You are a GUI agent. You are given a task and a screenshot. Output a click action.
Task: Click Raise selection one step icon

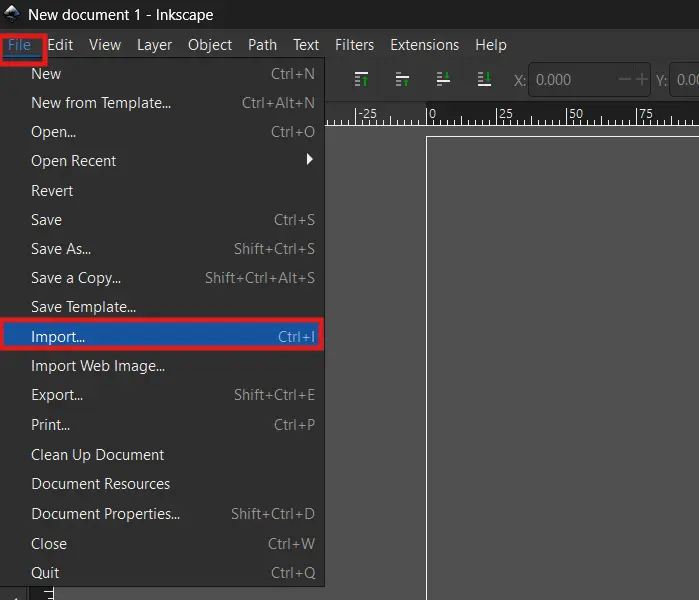pos(402,79)
